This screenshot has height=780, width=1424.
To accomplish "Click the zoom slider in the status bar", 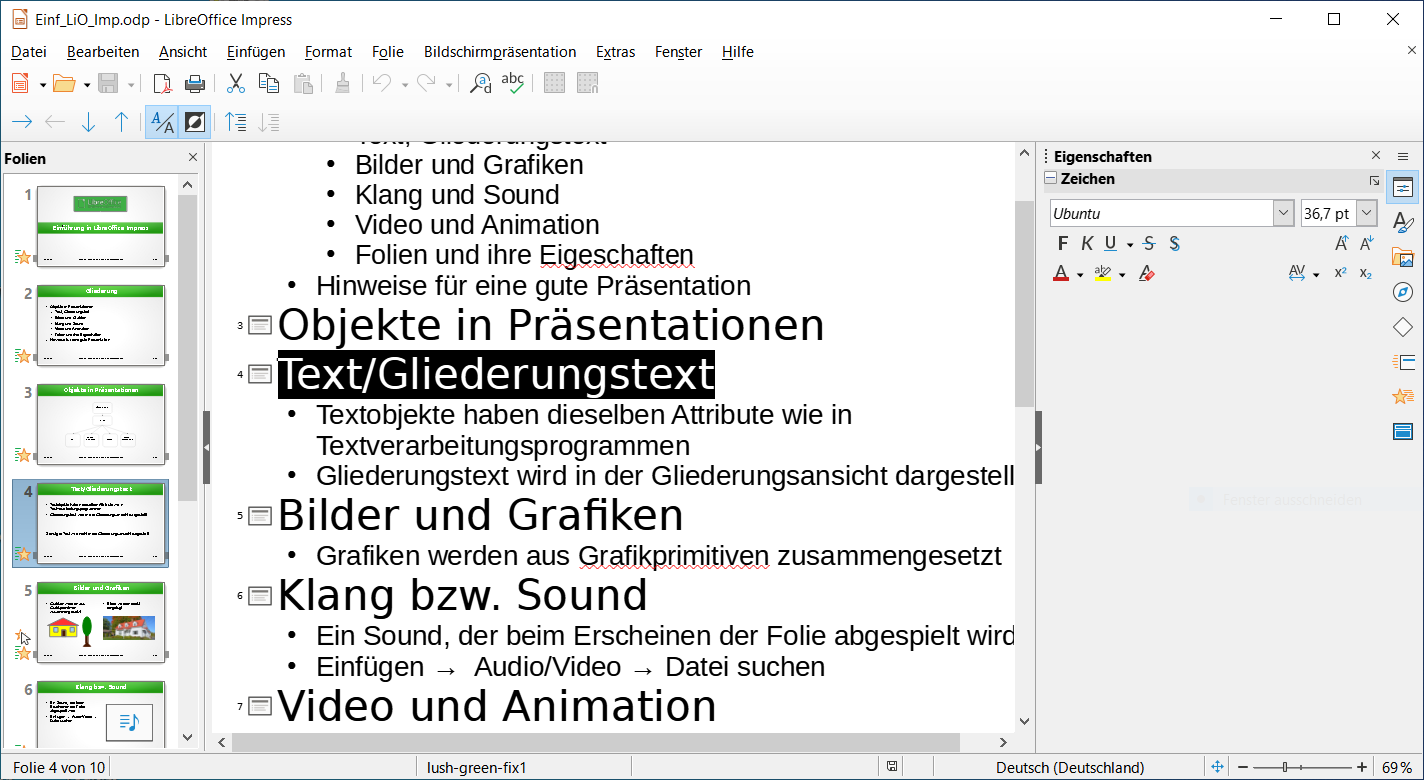I will (x=1300, y=767).
